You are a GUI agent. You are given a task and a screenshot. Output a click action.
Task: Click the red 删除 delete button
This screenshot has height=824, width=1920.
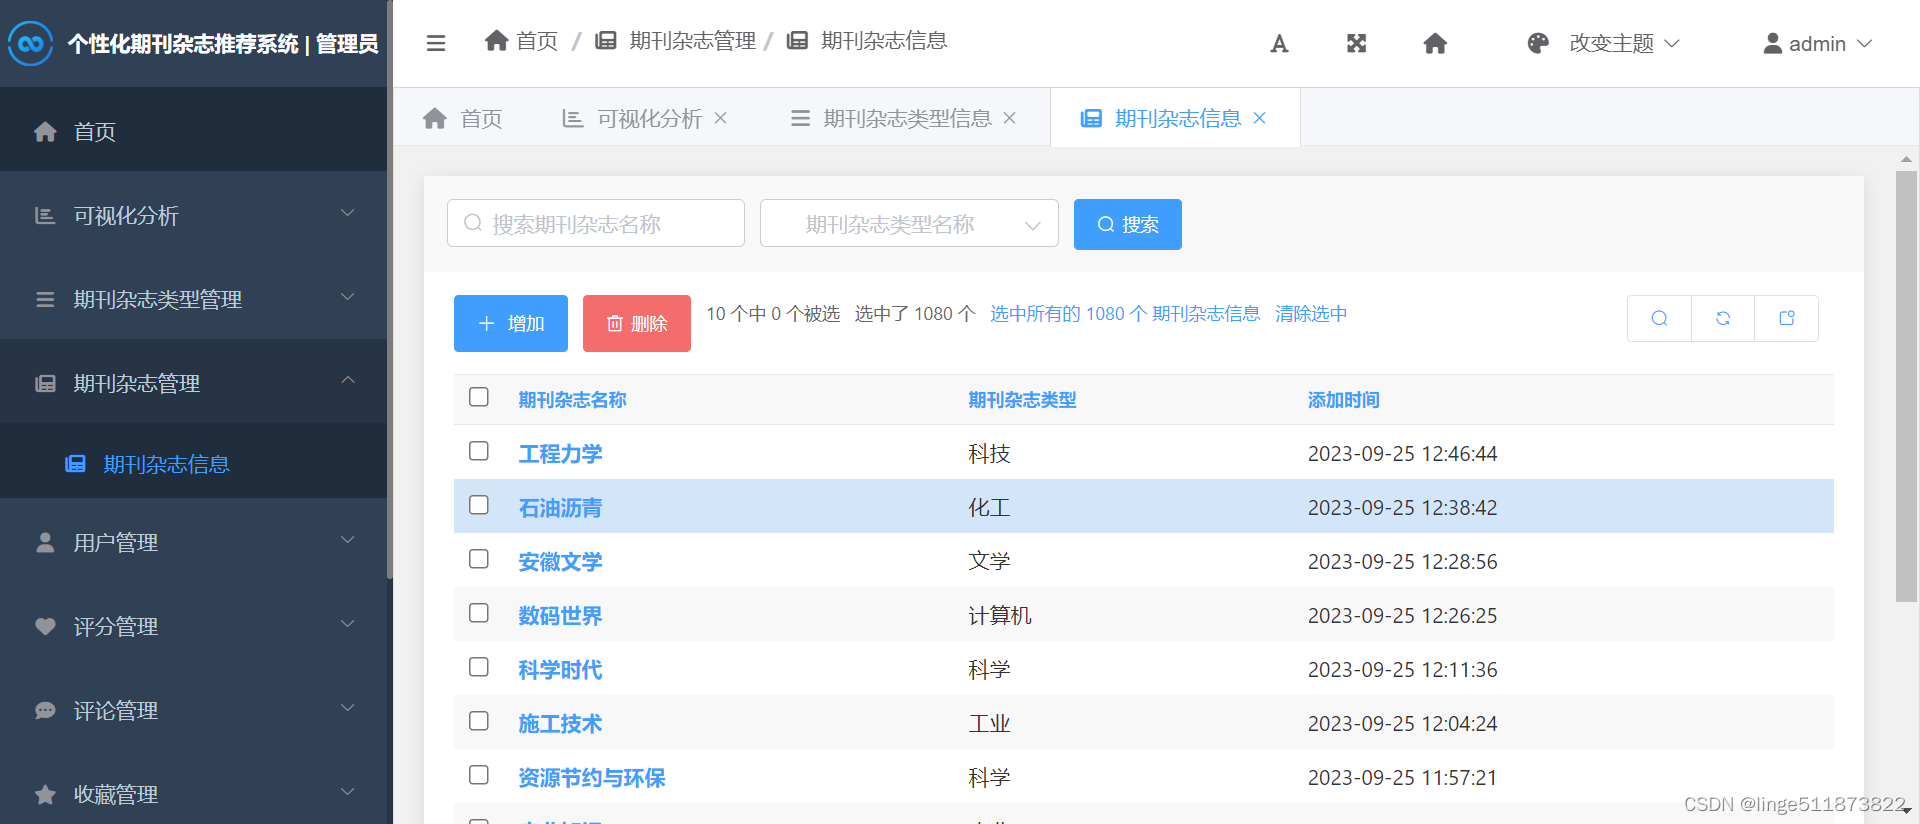pos(637,323)
